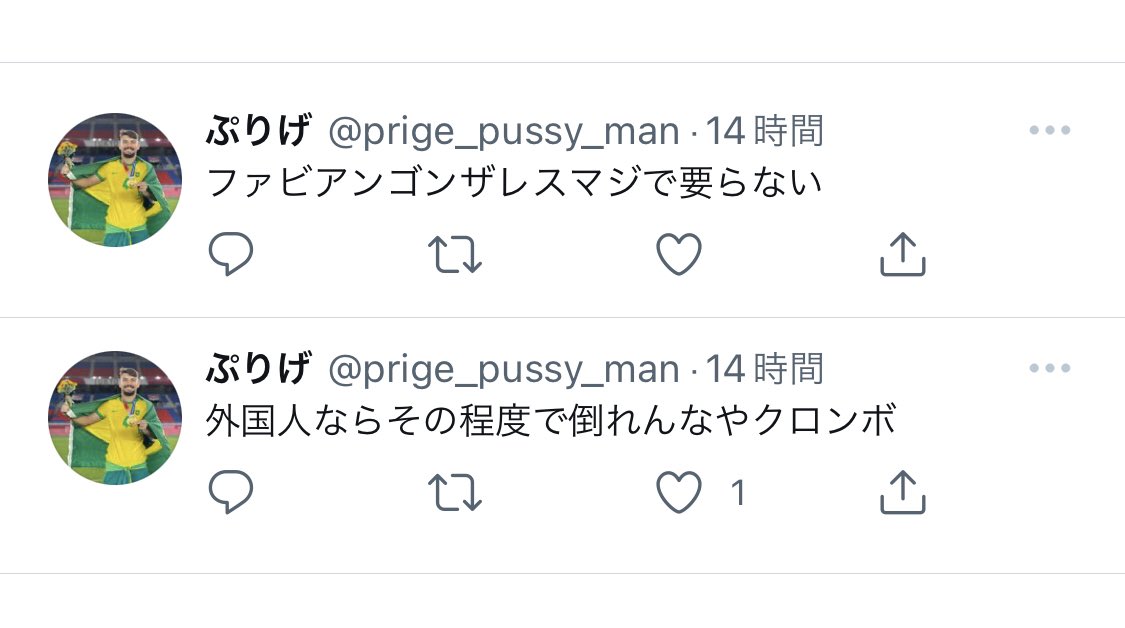Open the first tweet's text
The height and width of the screenshot is (628, 1125).
point(514,182)
